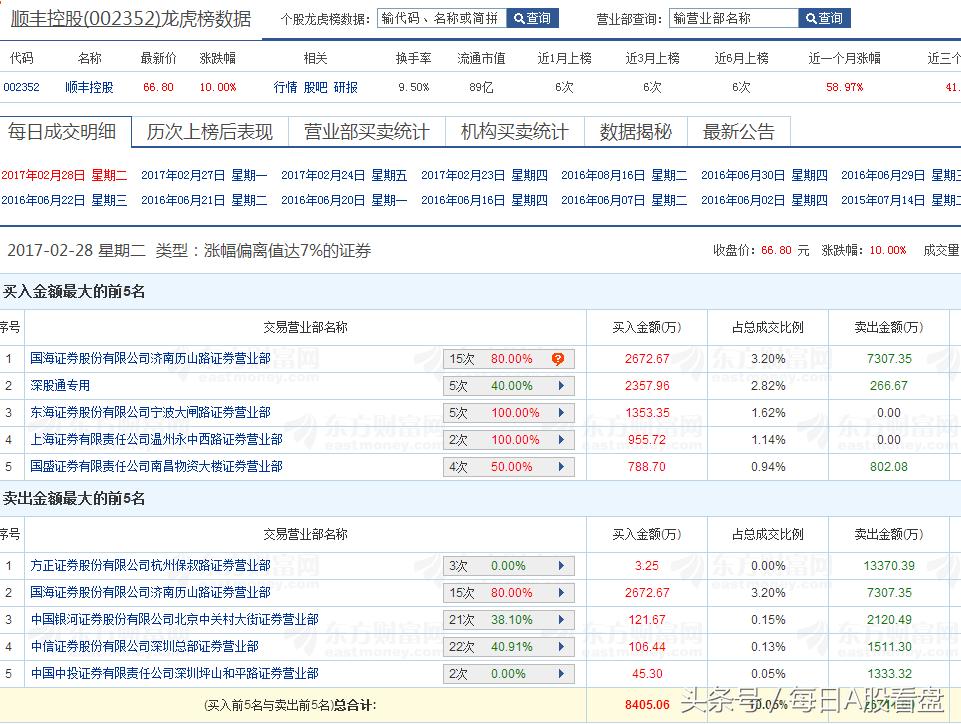
Task: Focus the brokerage name input field
Action: (x=733, y=18)
